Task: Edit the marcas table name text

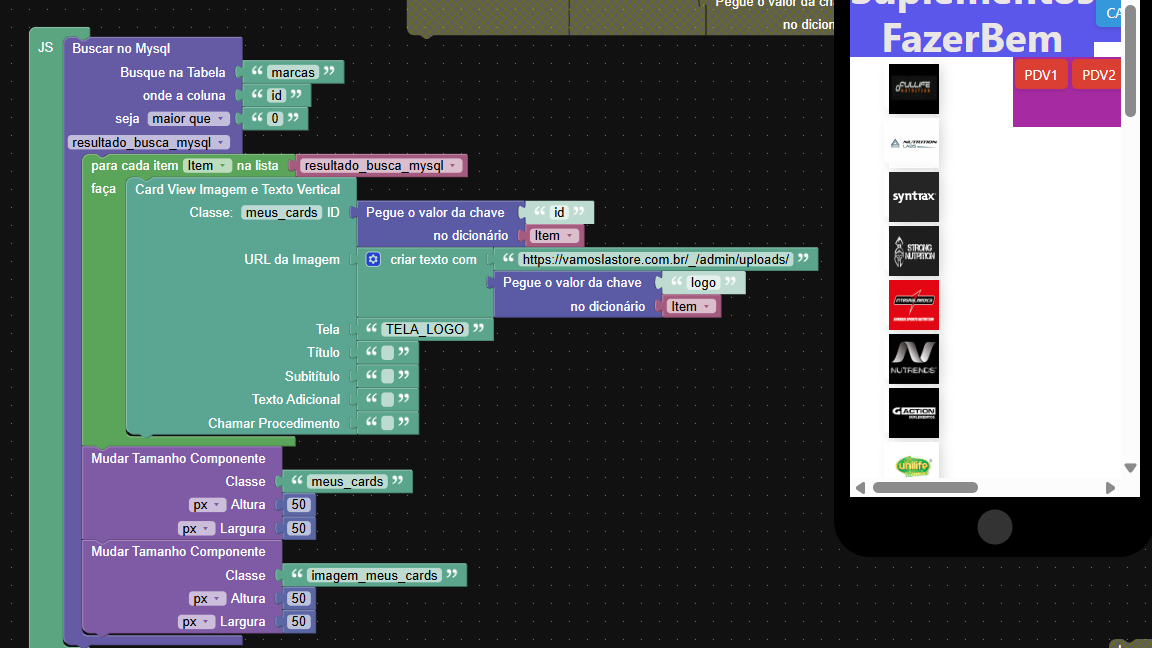Action: [x=292, y=72]
